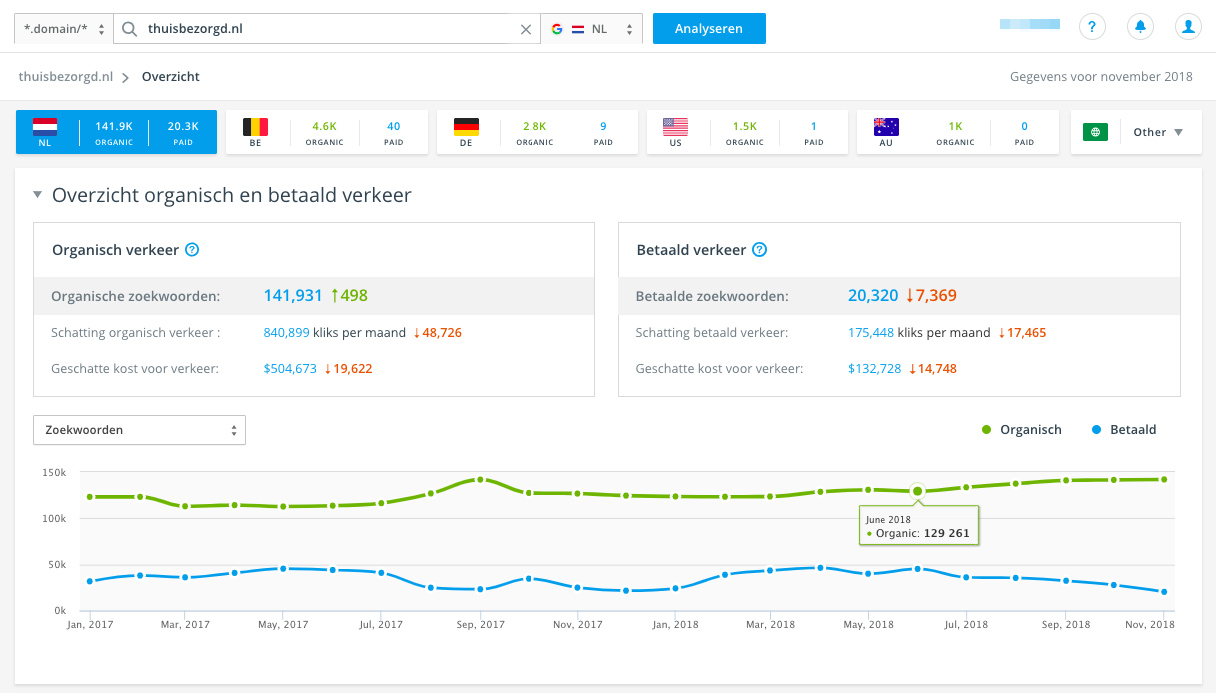The height and width of the screenshot is (696, 1218).
Task: Collapse Overzicht organisch en betaald verkeer section
Action: 38,196
